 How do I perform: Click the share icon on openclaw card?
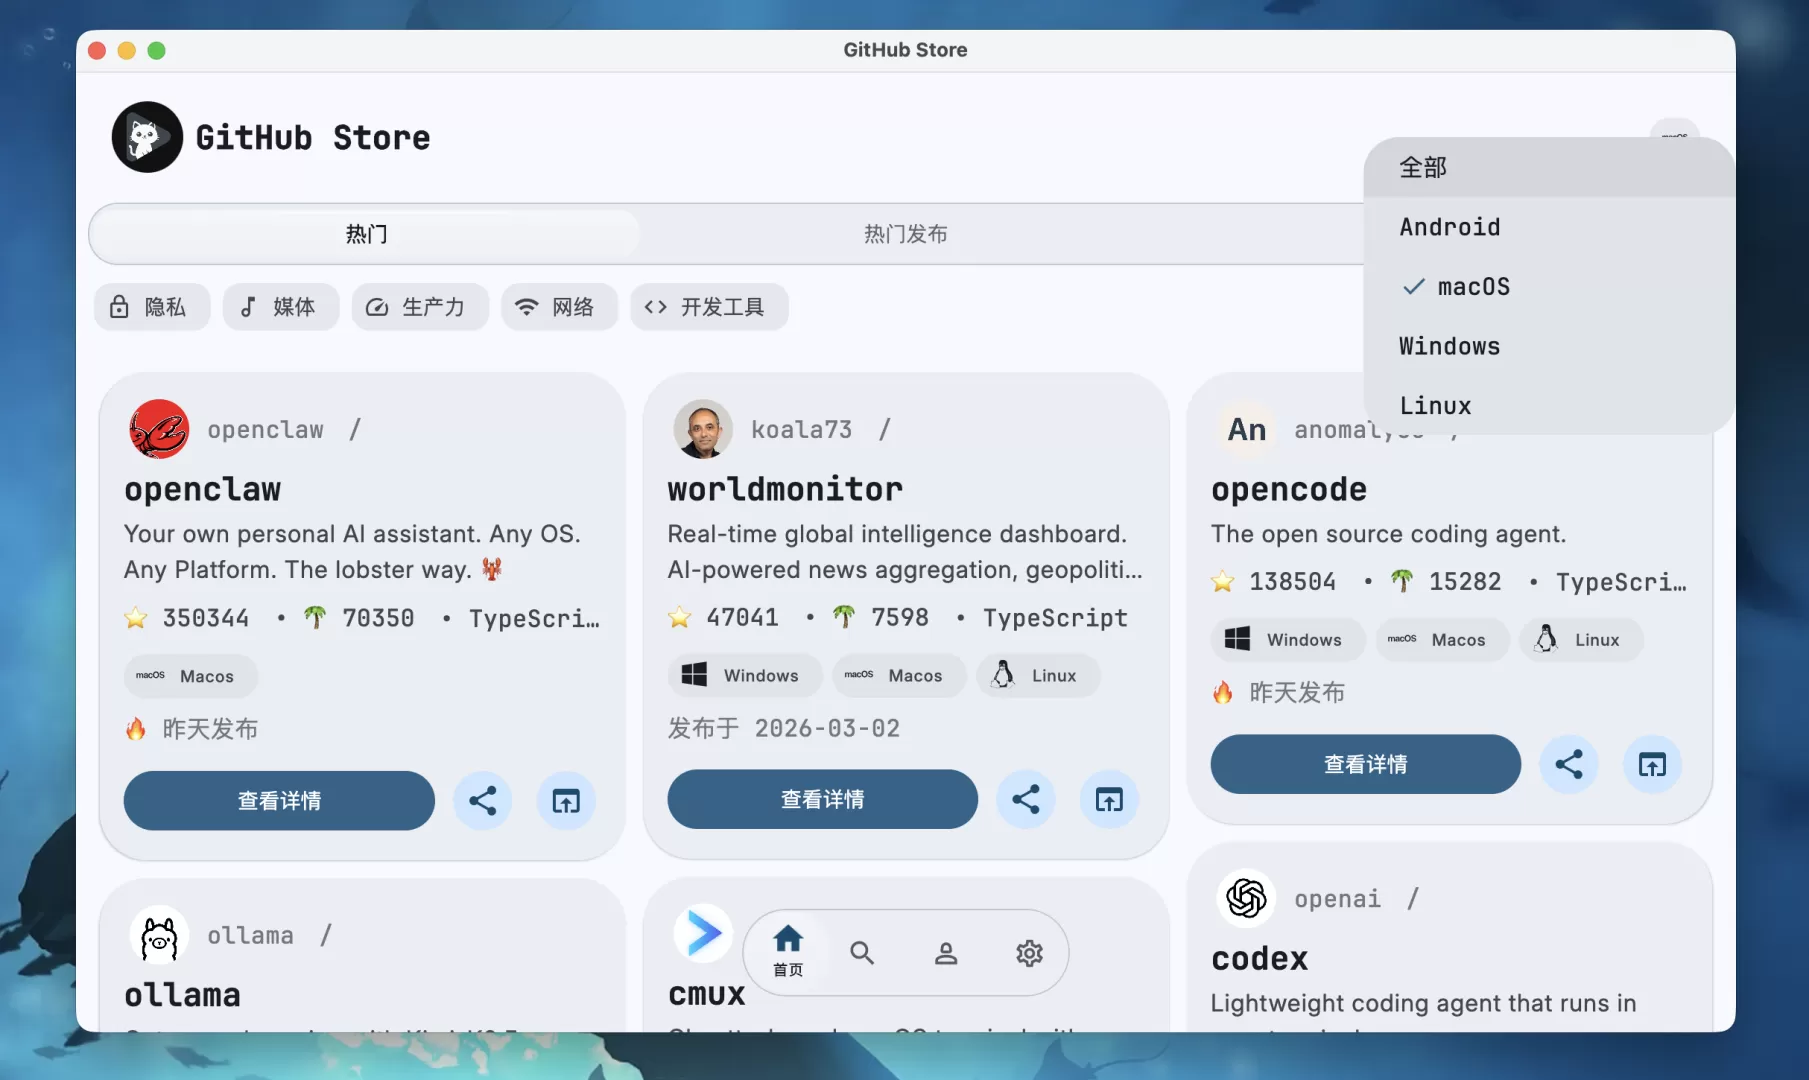[x=482, y=800]
